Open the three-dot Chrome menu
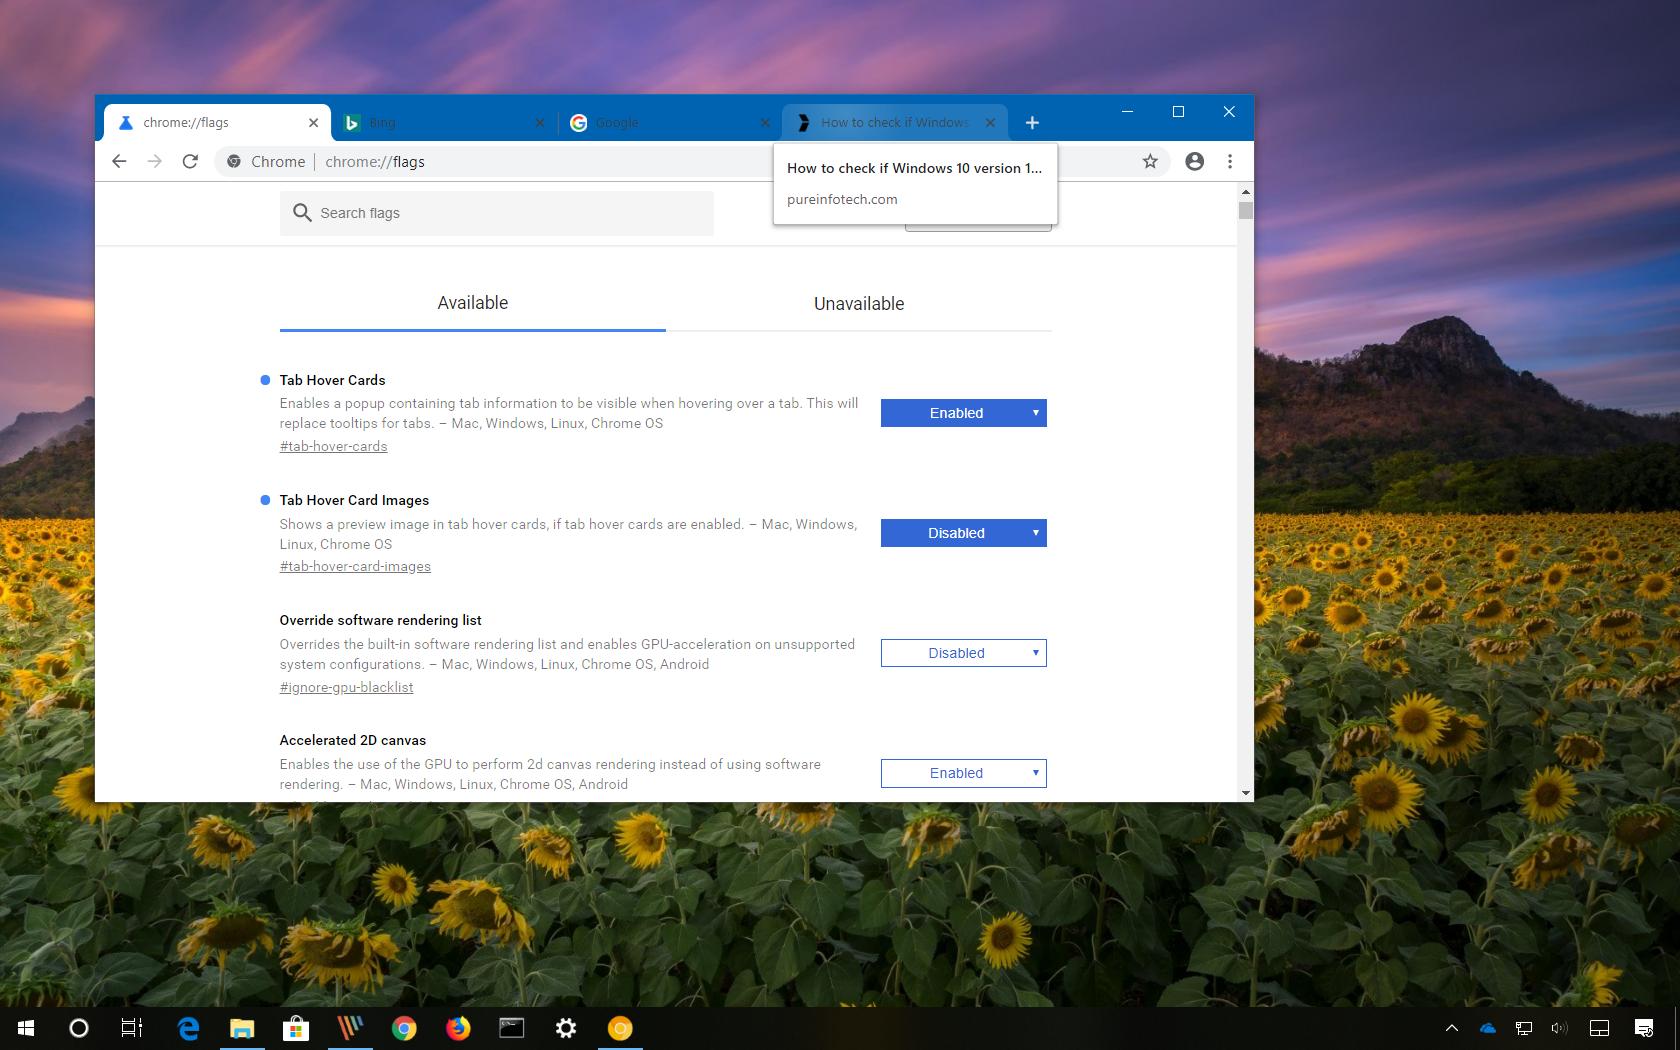 1229,161
